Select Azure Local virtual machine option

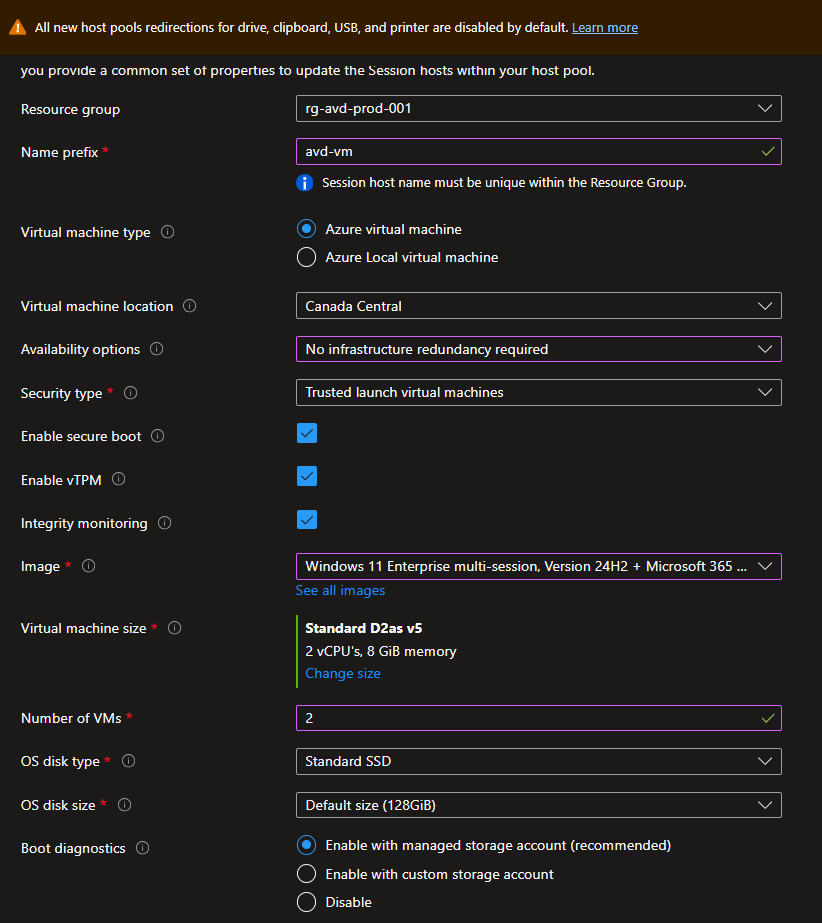(x=306, y=257)
